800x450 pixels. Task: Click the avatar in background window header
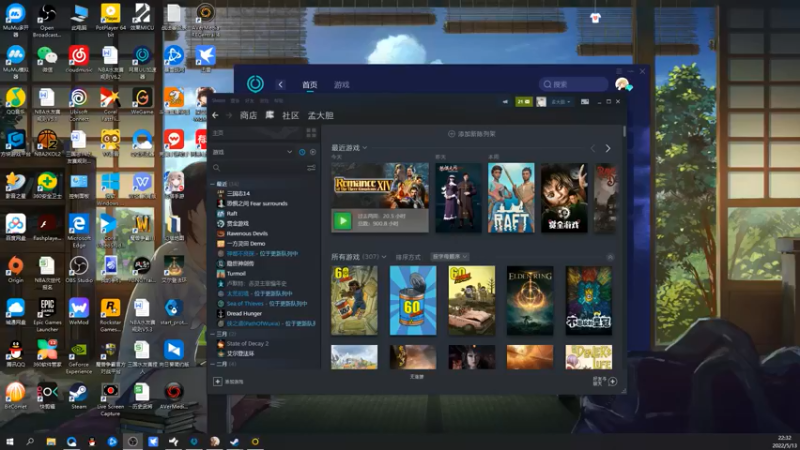[x=622, y=84]
